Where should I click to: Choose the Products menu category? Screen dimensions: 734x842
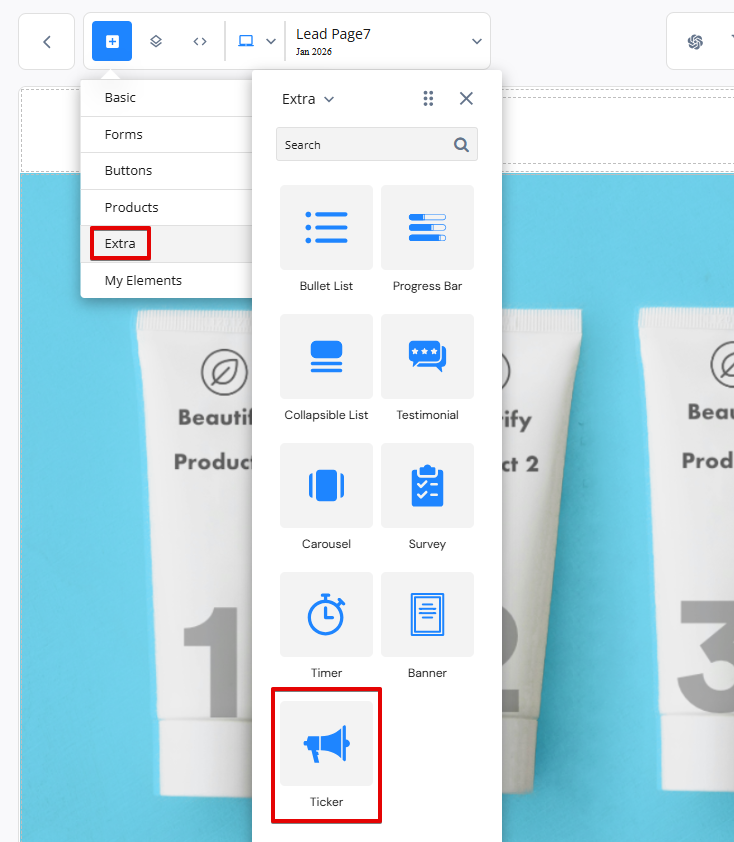point(131,207)
